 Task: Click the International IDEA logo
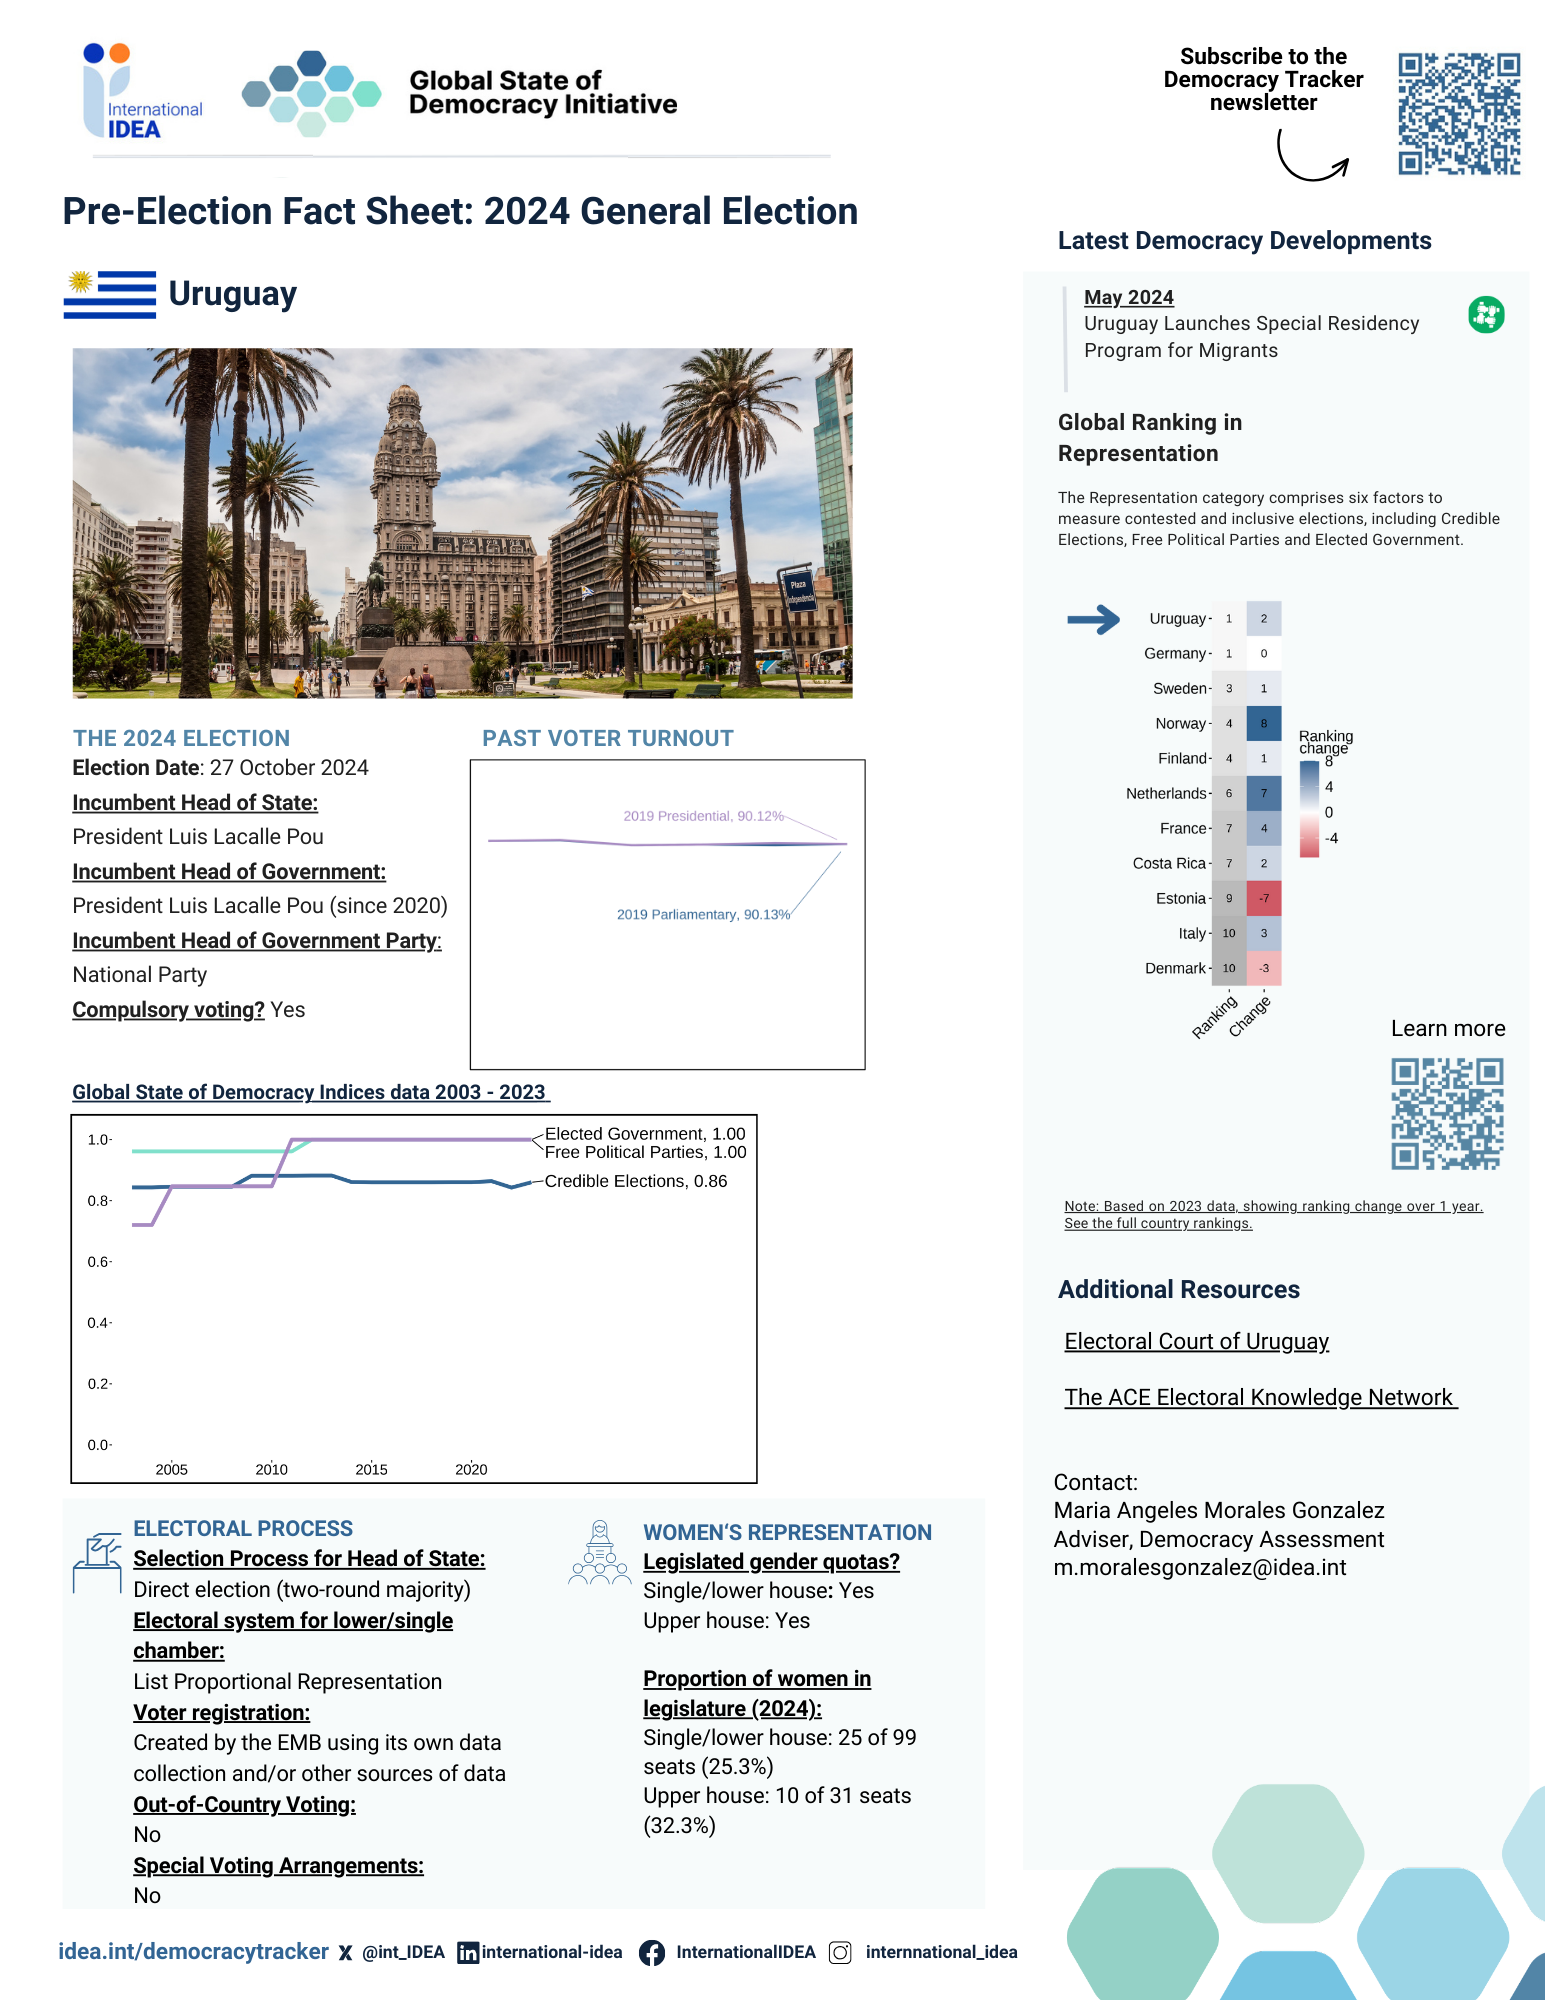pos(140,92)
